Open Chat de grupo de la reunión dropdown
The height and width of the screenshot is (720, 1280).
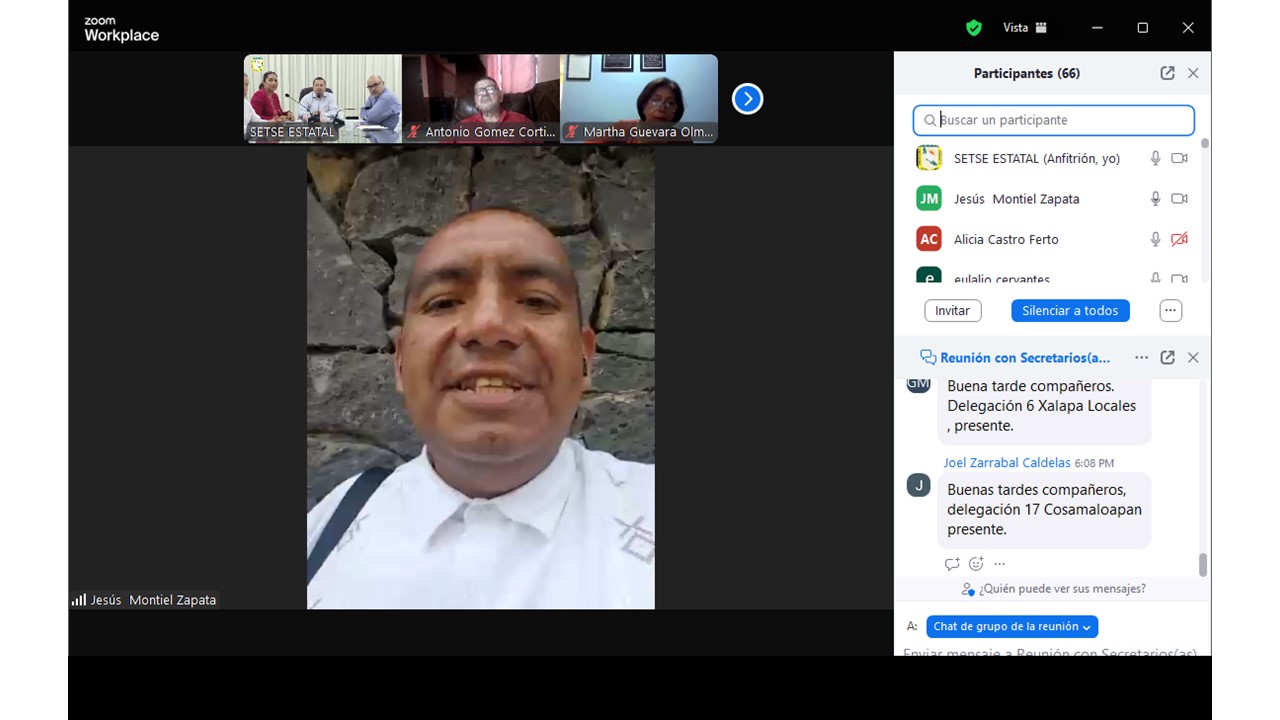pos(1012,627)
